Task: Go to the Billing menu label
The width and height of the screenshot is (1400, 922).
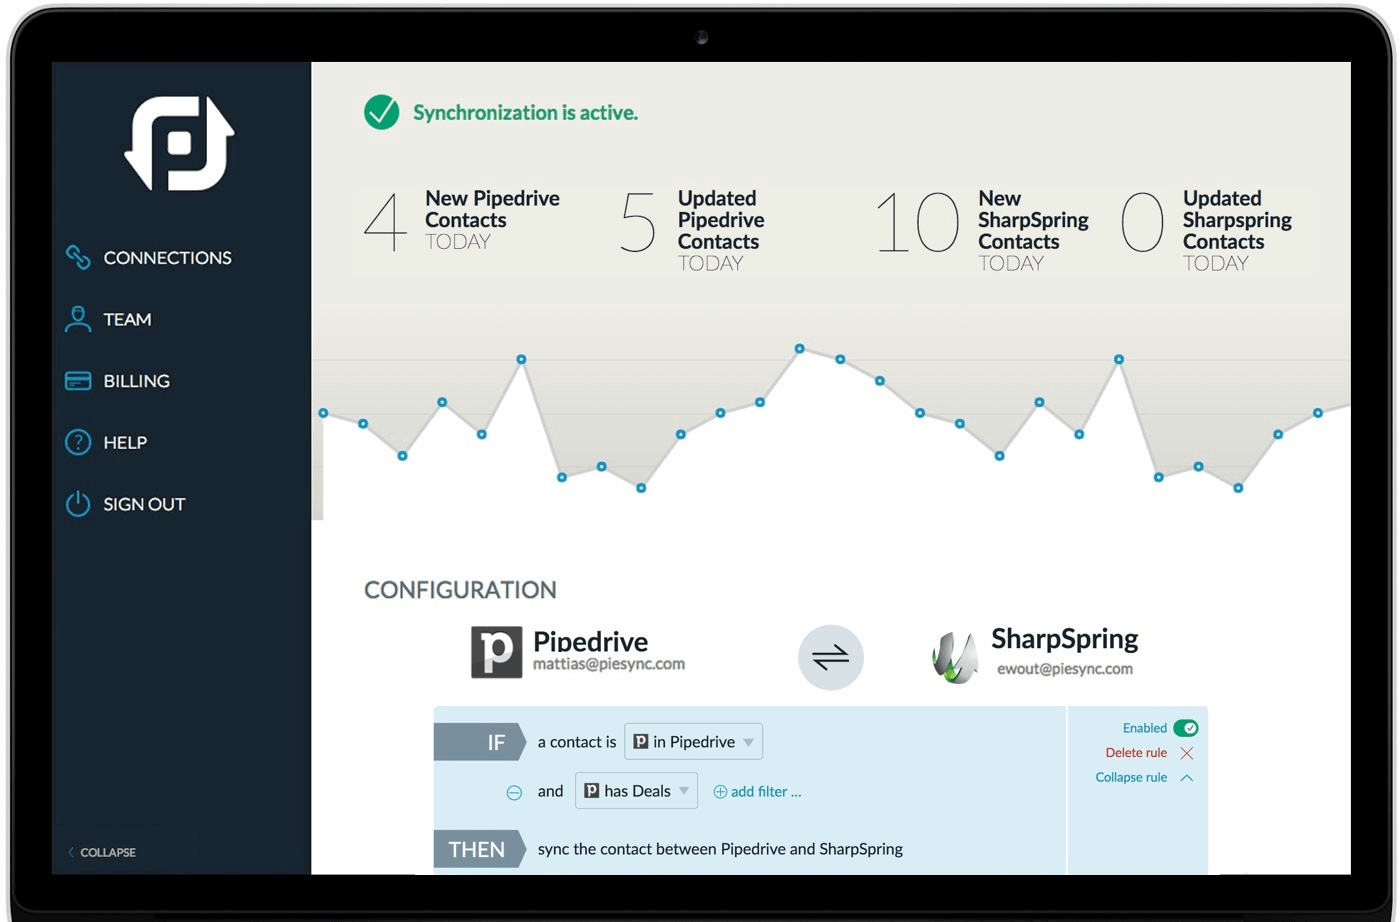Action: (x=136, y=381)
